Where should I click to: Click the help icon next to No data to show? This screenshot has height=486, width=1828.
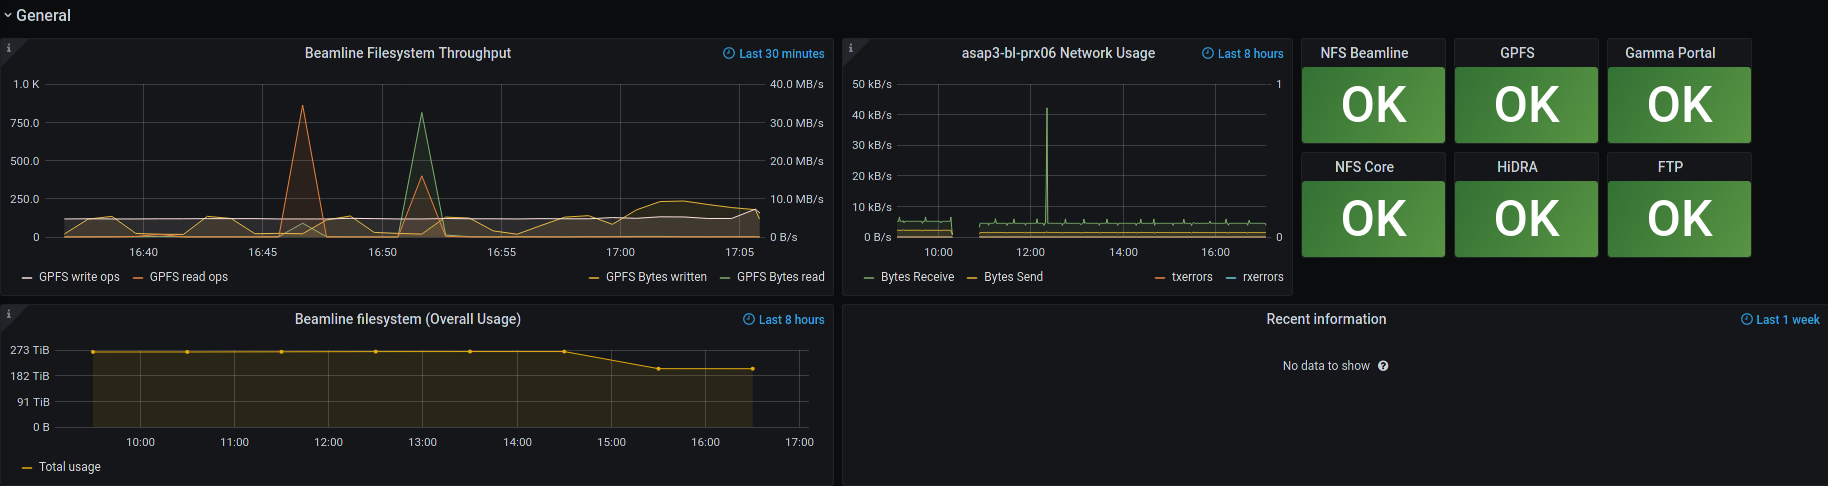(1383, 366)
